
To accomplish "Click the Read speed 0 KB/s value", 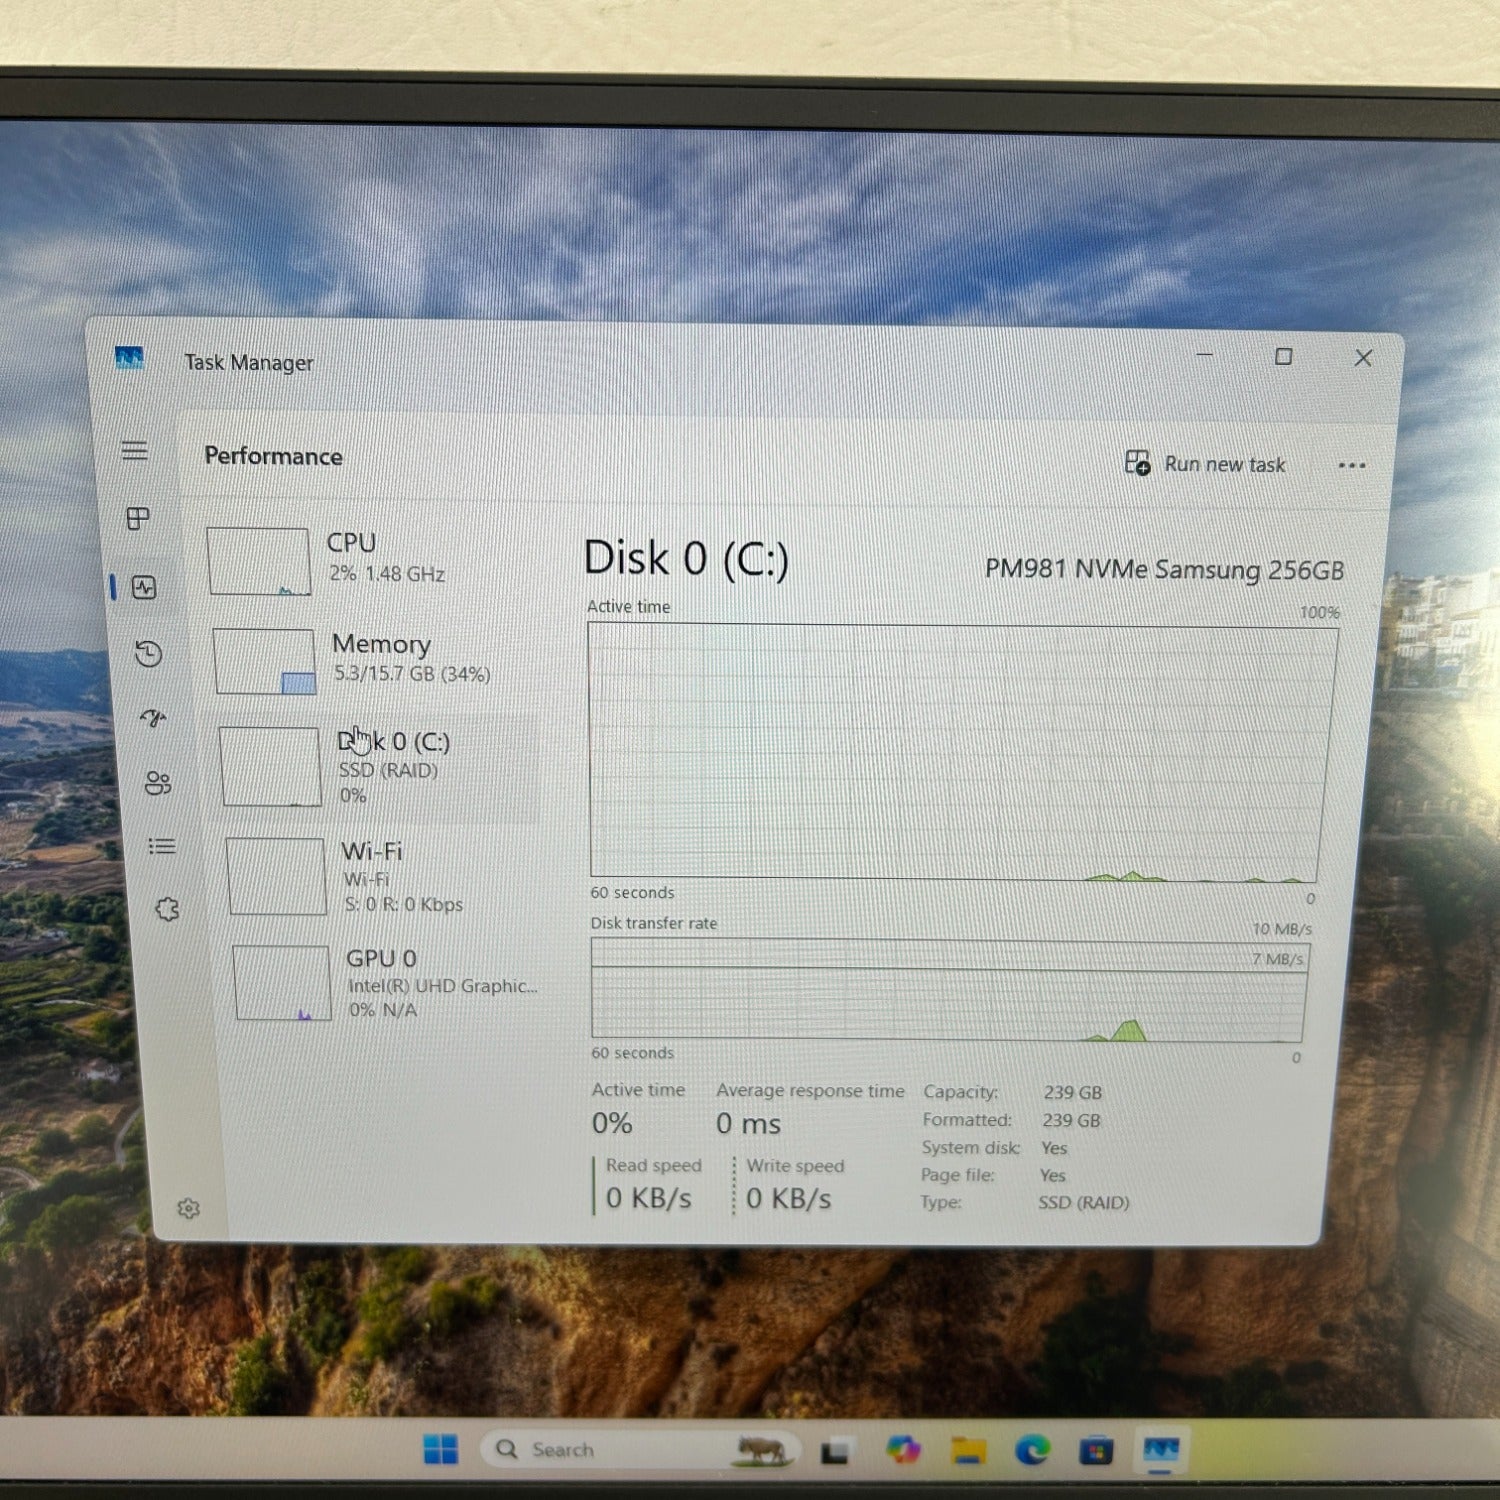I will (649, 1198).
